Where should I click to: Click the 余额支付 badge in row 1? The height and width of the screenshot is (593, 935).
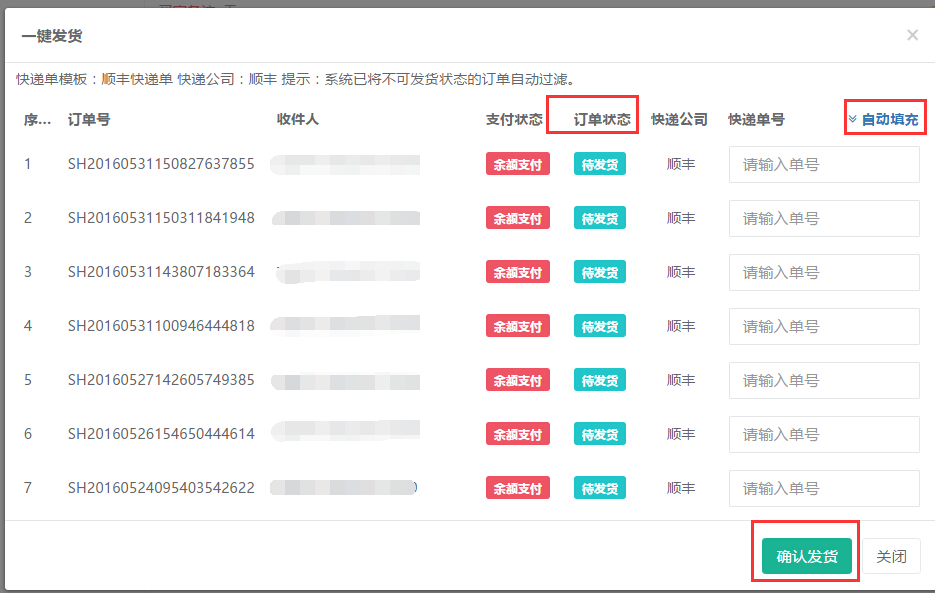coord(517,165)
